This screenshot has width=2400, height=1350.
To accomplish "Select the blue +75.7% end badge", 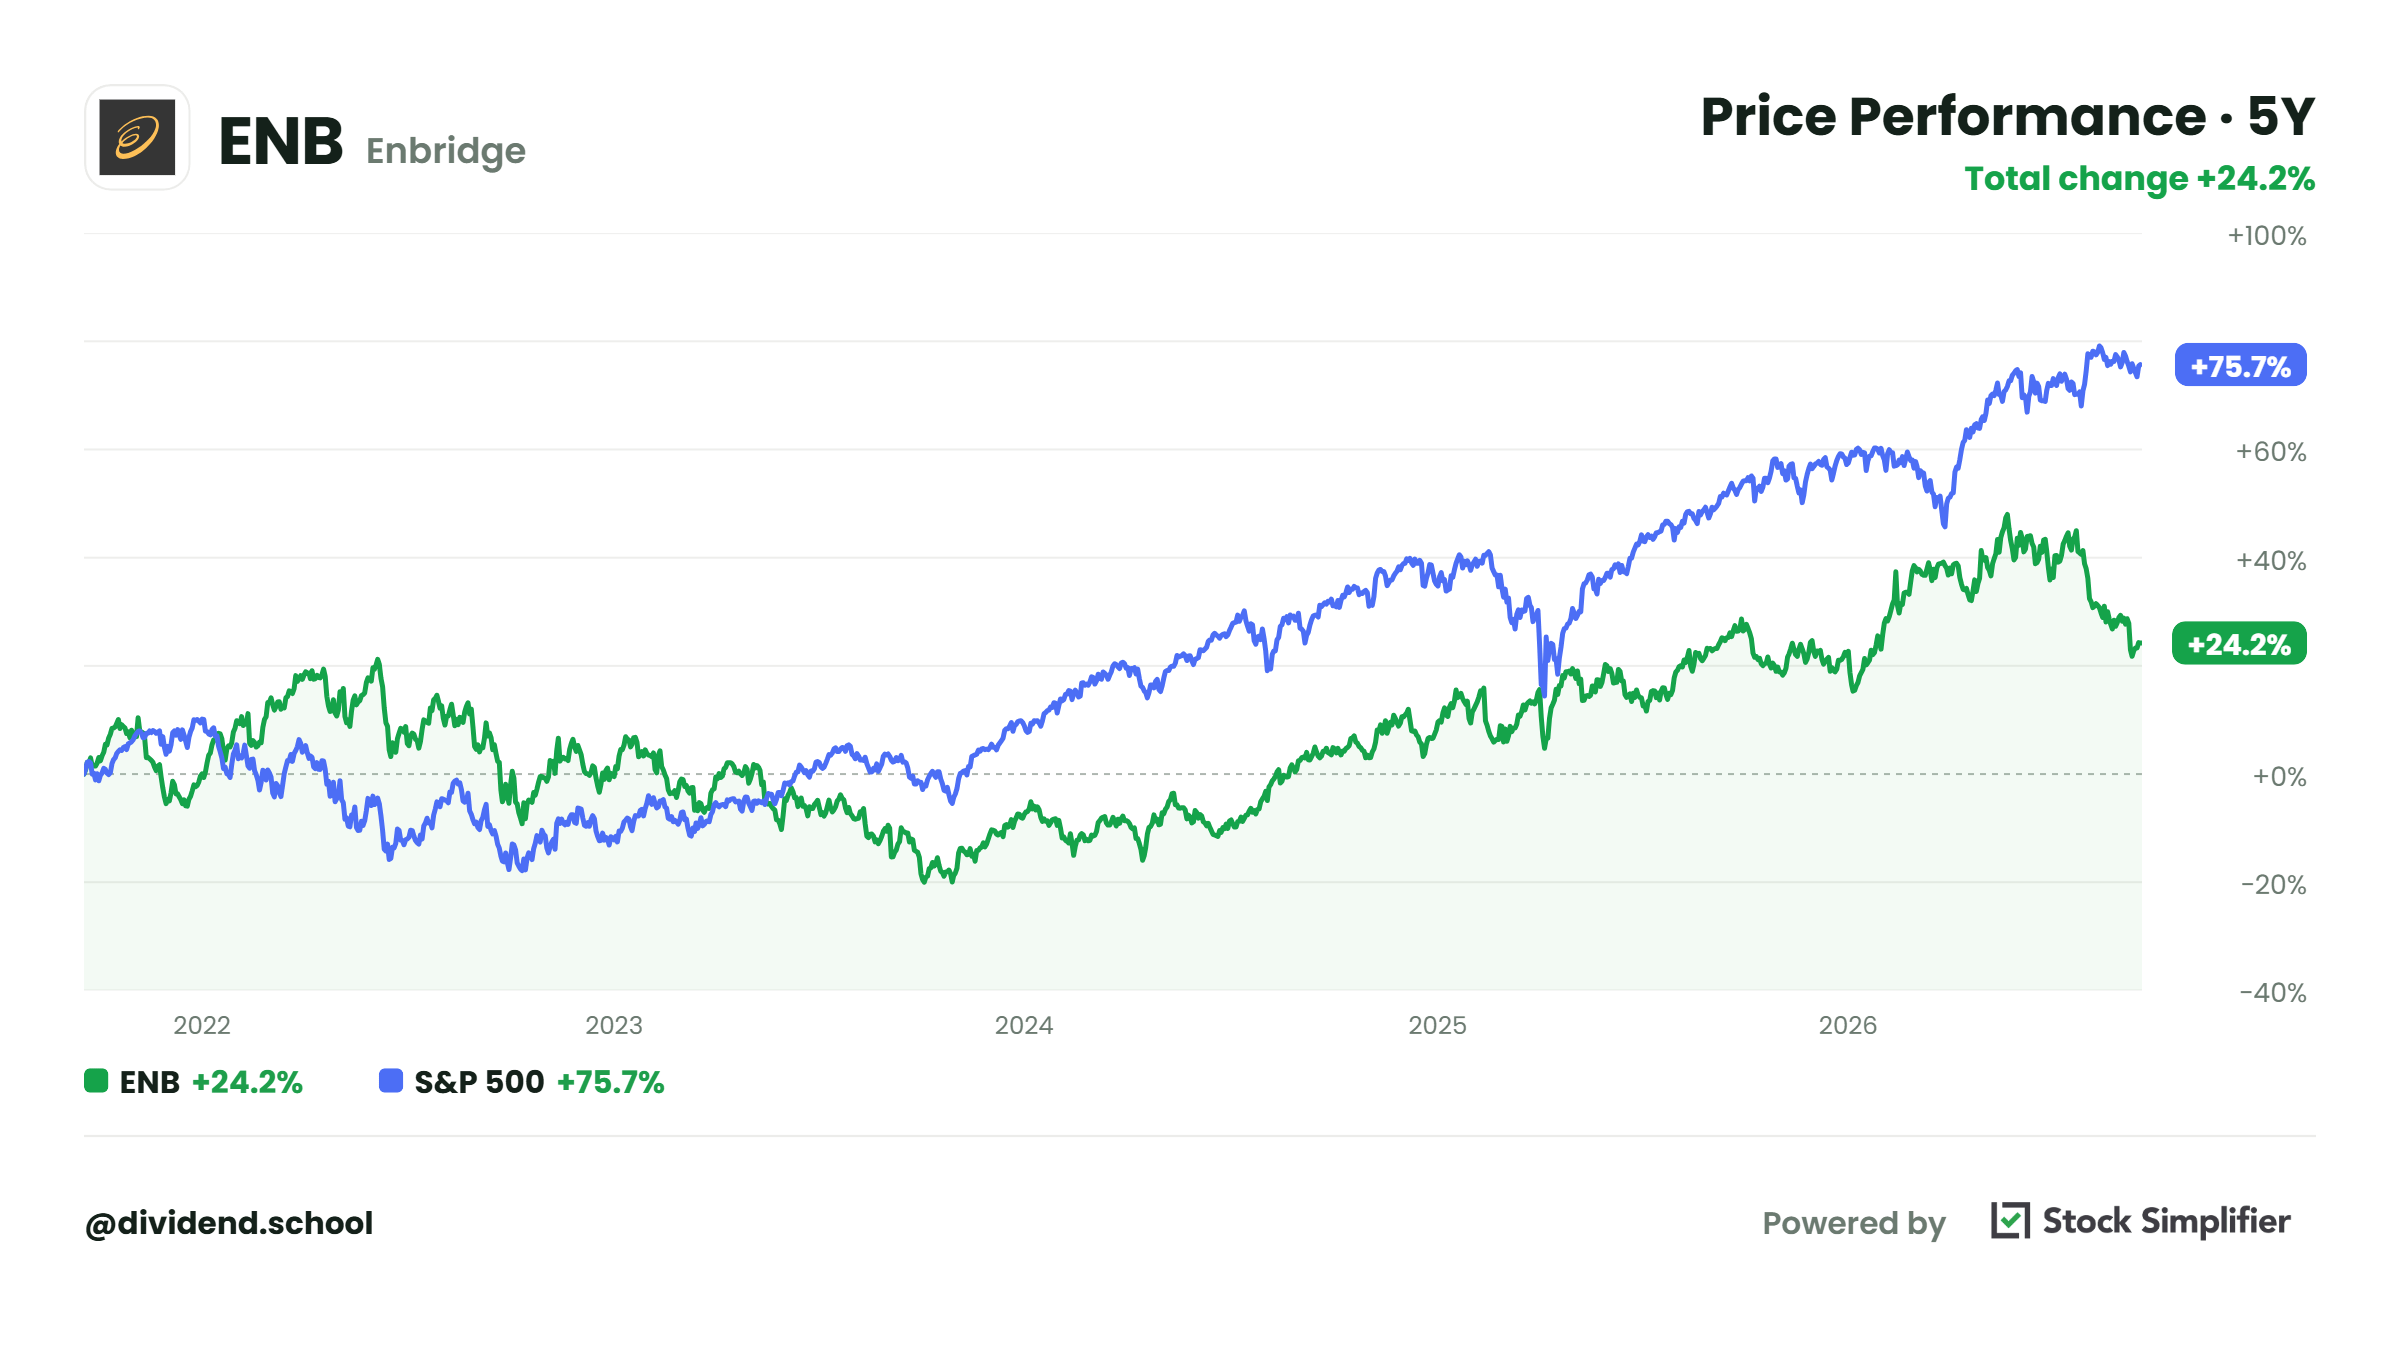I will tap(2240, 366).
